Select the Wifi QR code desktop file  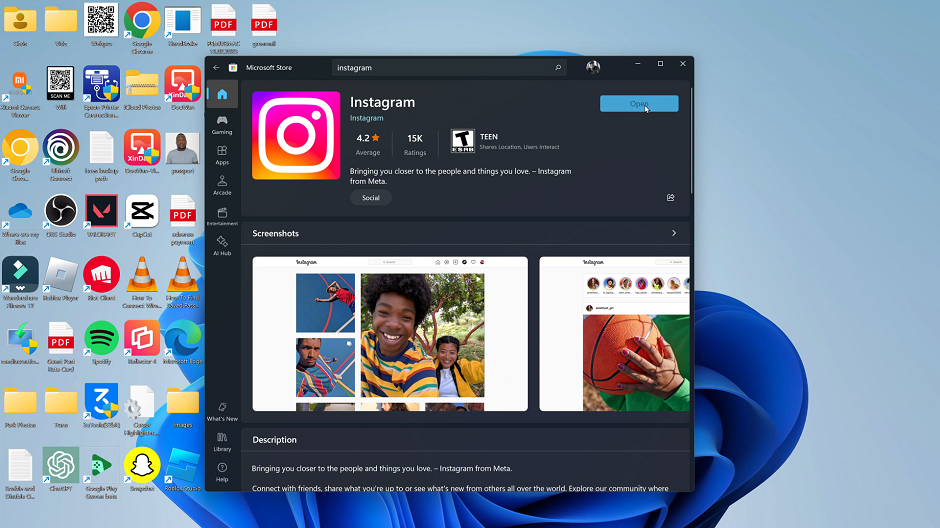click(x=61, y=88)
